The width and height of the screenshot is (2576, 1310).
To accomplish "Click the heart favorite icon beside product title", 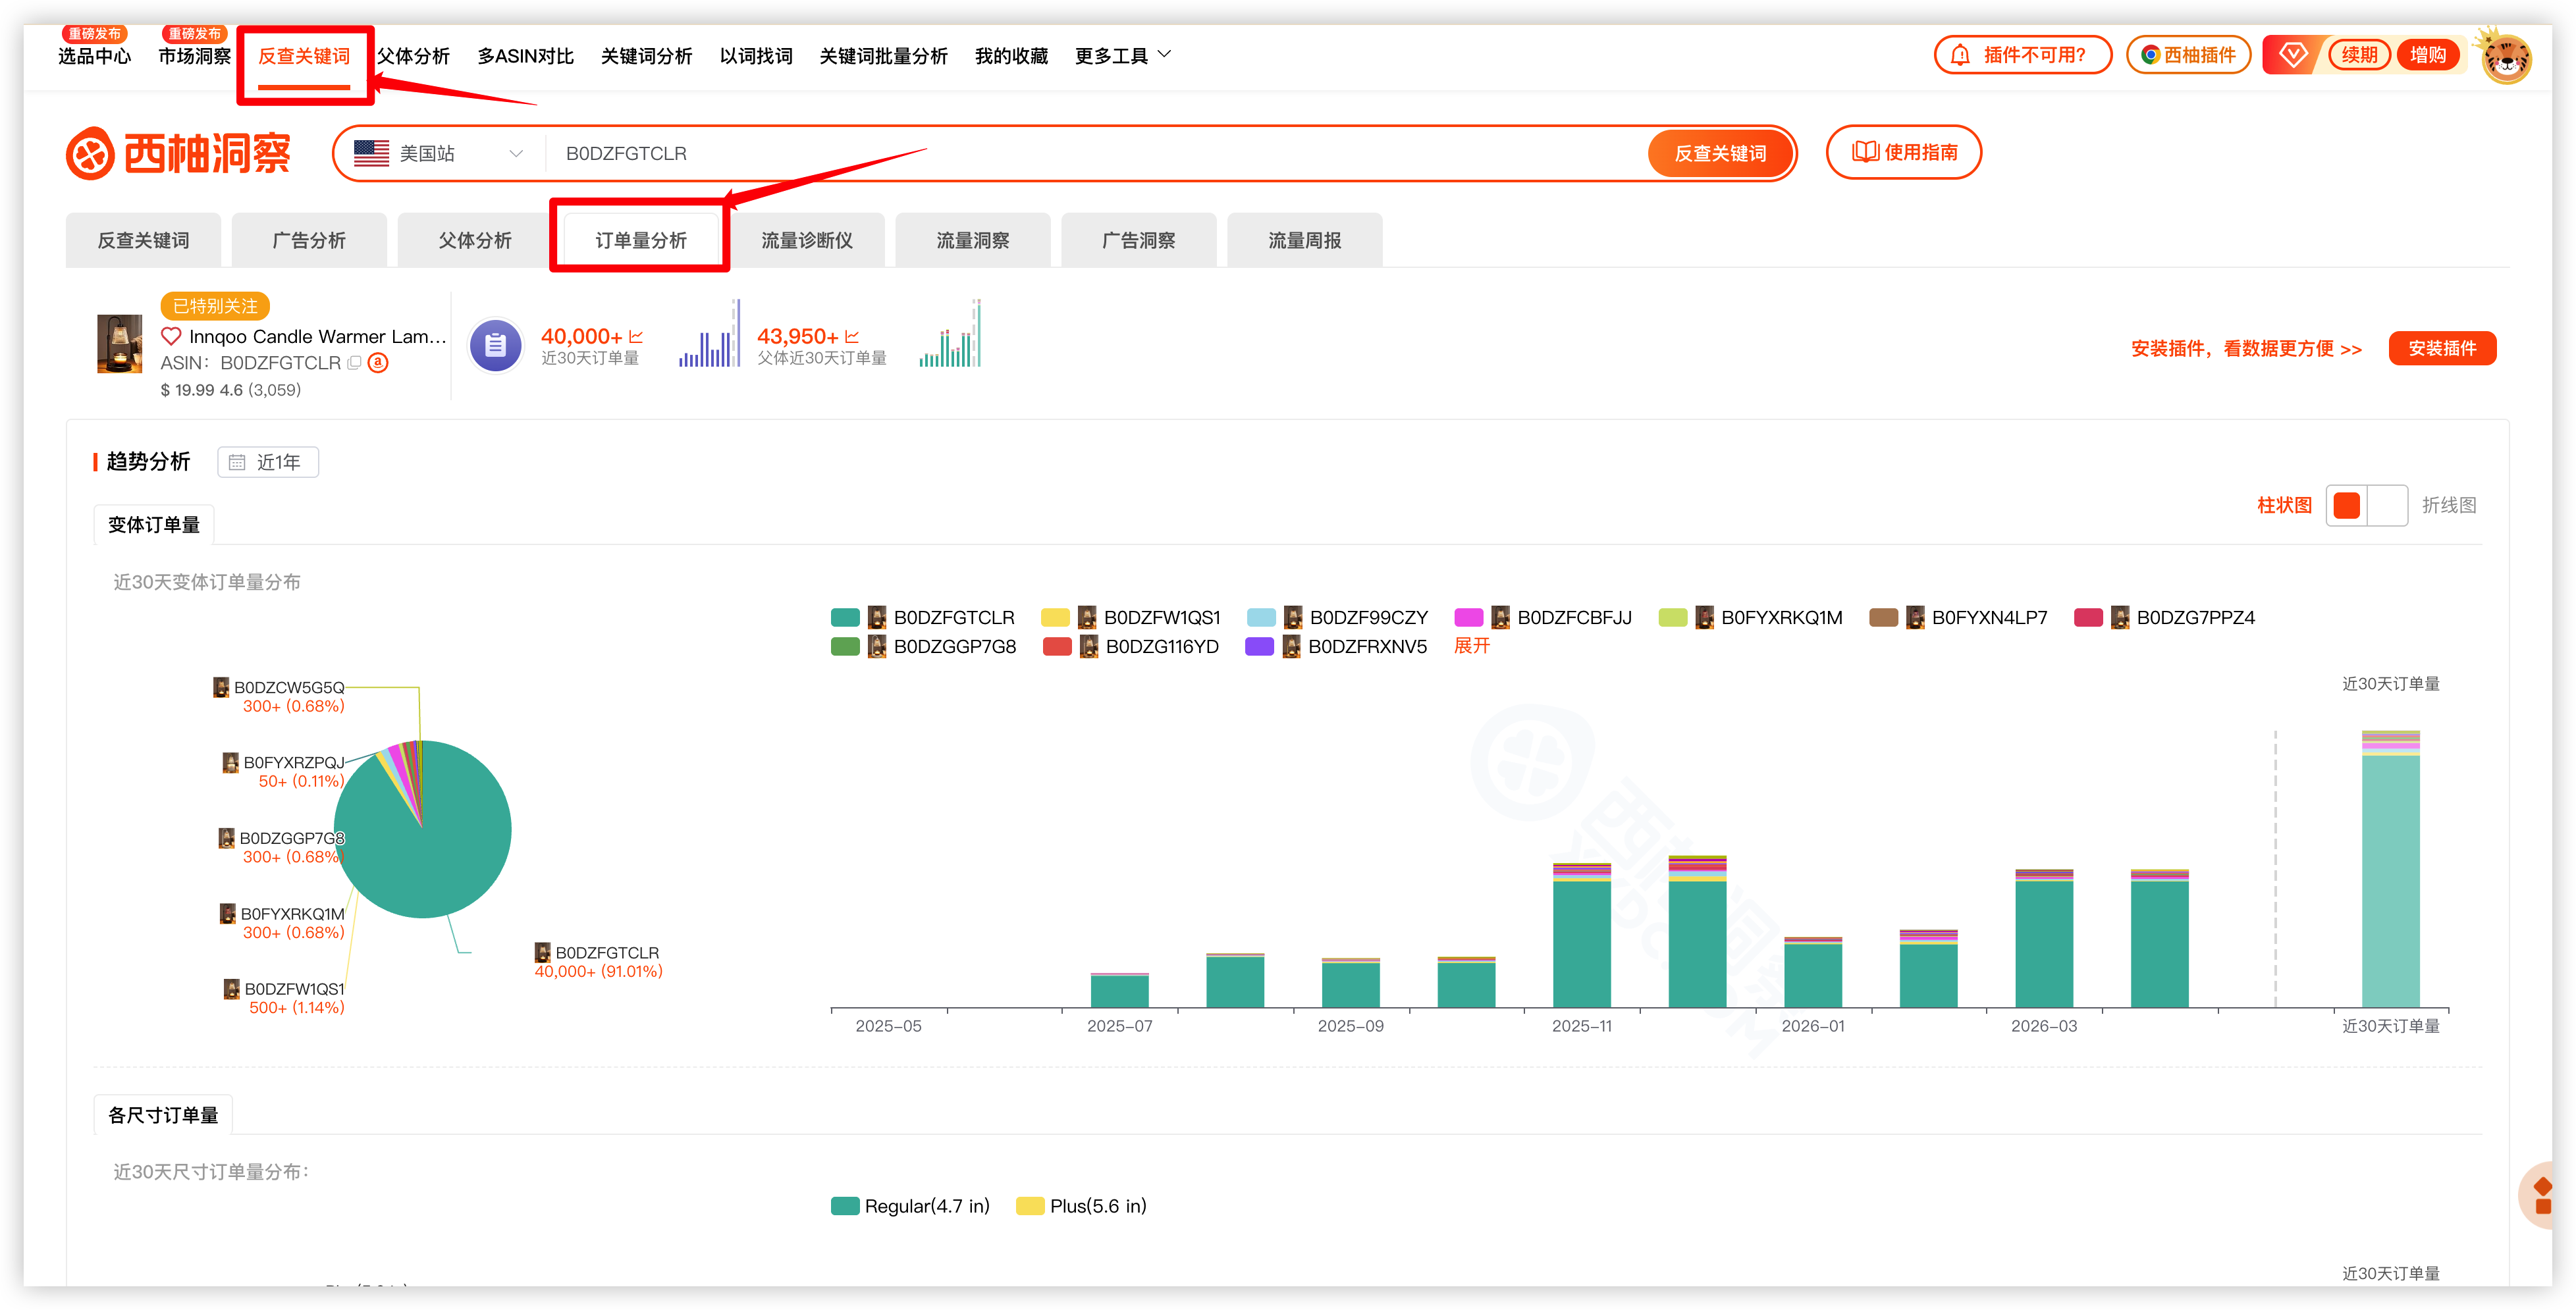I will click(171, 336).
